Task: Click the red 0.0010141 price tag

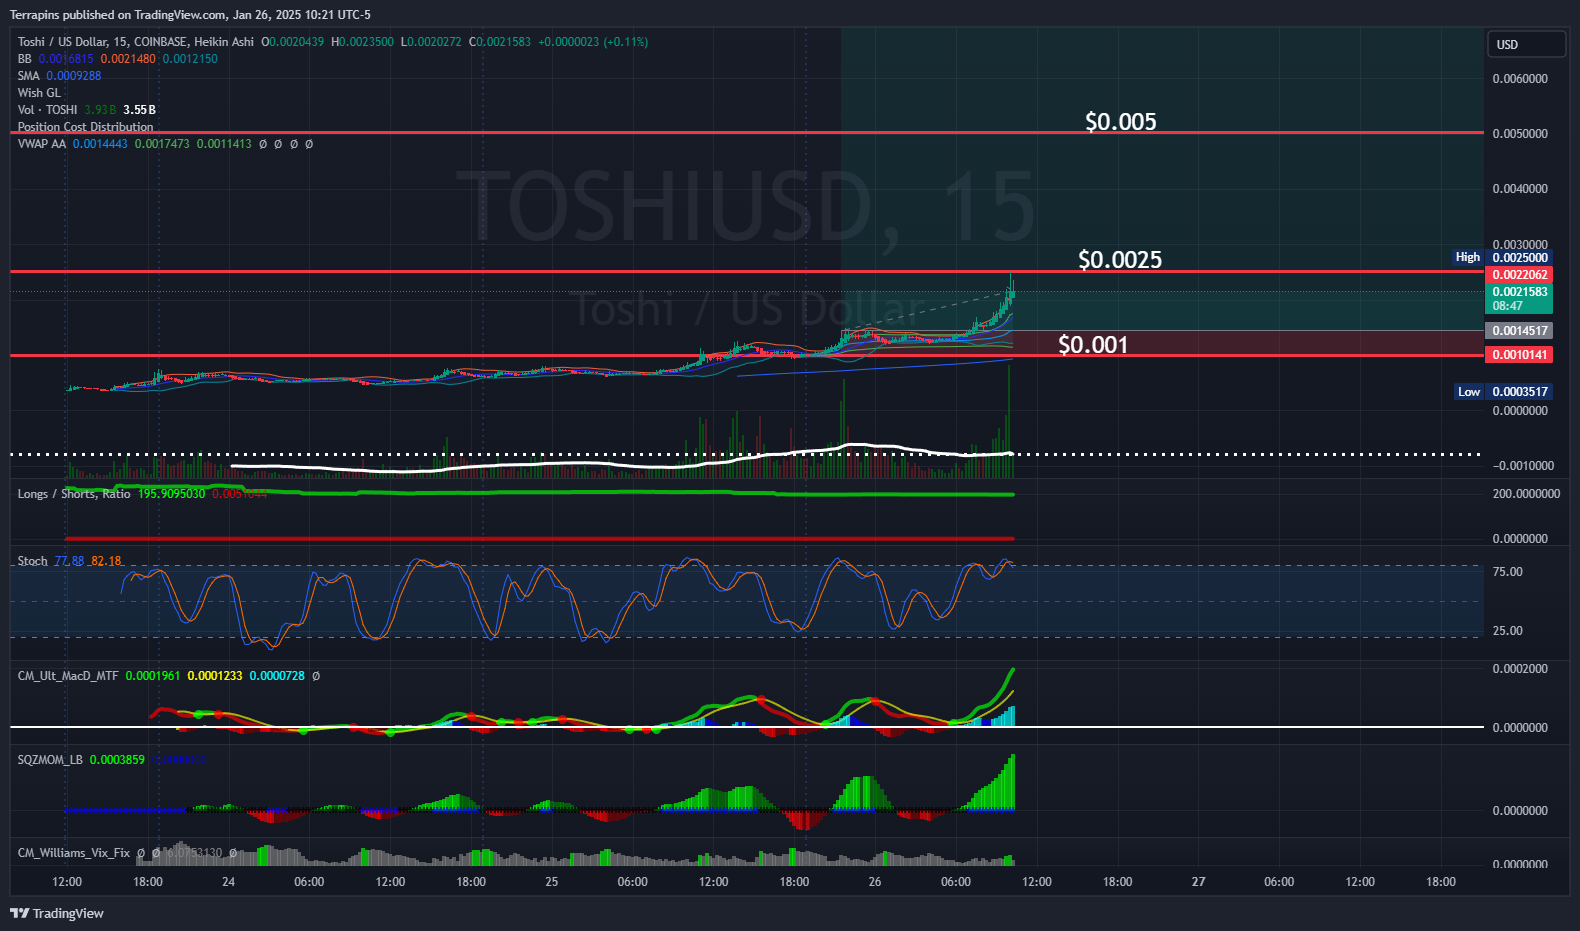Action: tap(1520, 355)
